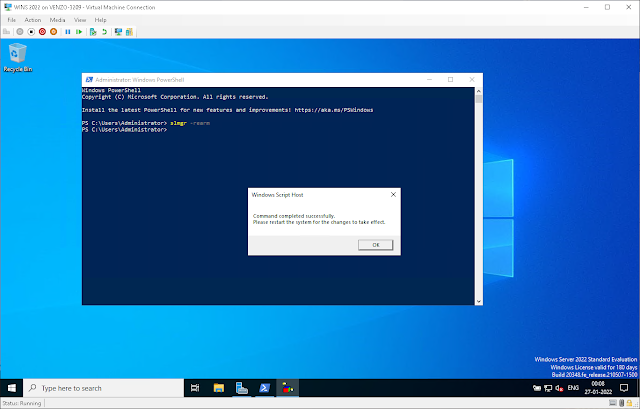The height and width of the screenshot is (409, 640).
Task: Send Ctrl+Alt+Delete from the VM toolbar
Action: tap(7, 32)
